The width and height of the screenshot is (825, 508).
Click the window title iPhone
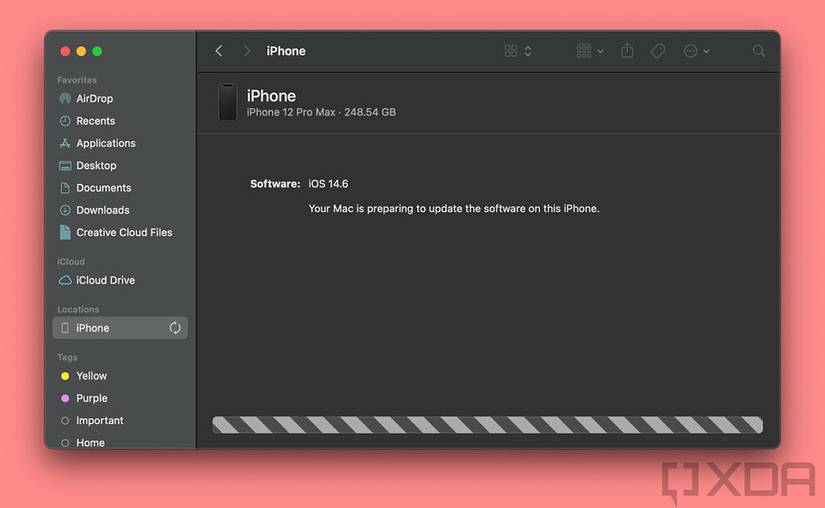(286, 51)
